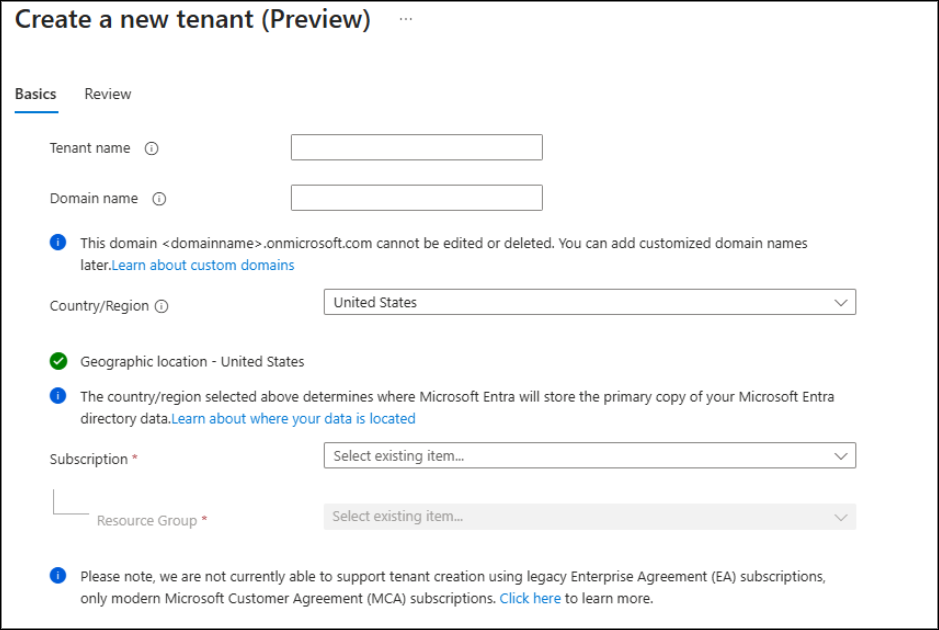
Task: Open the Resource Group dropdown
Action: coord(589,517)
